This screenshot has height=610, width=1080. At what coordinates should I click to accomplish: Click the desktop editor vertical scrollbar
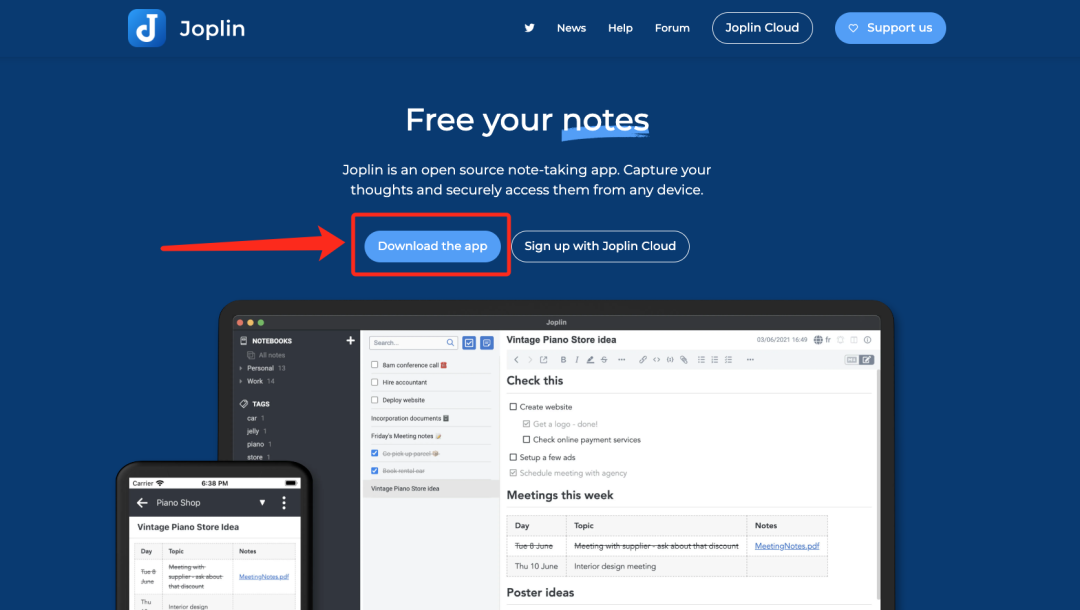(878, 485)
